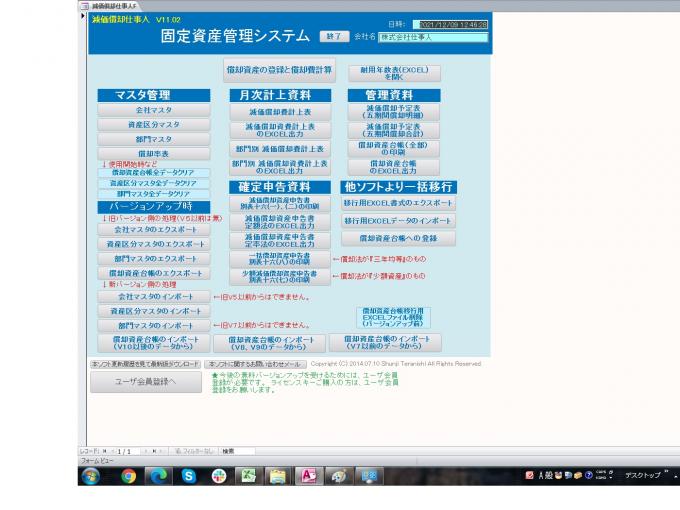Open Slack from the taskbar
Viewport: 680px width, 510px height.
tap(218, 476)
